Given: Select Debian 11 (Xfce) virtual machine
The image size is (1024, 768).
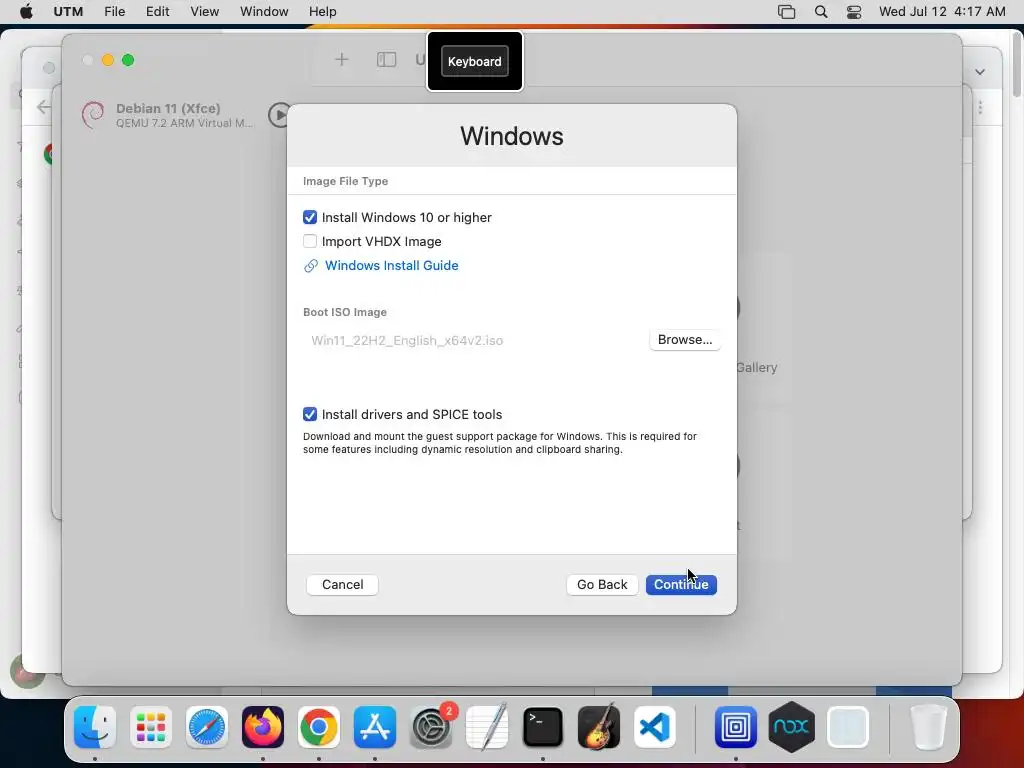Looking at the screenshot, I should tap(168, 115).
